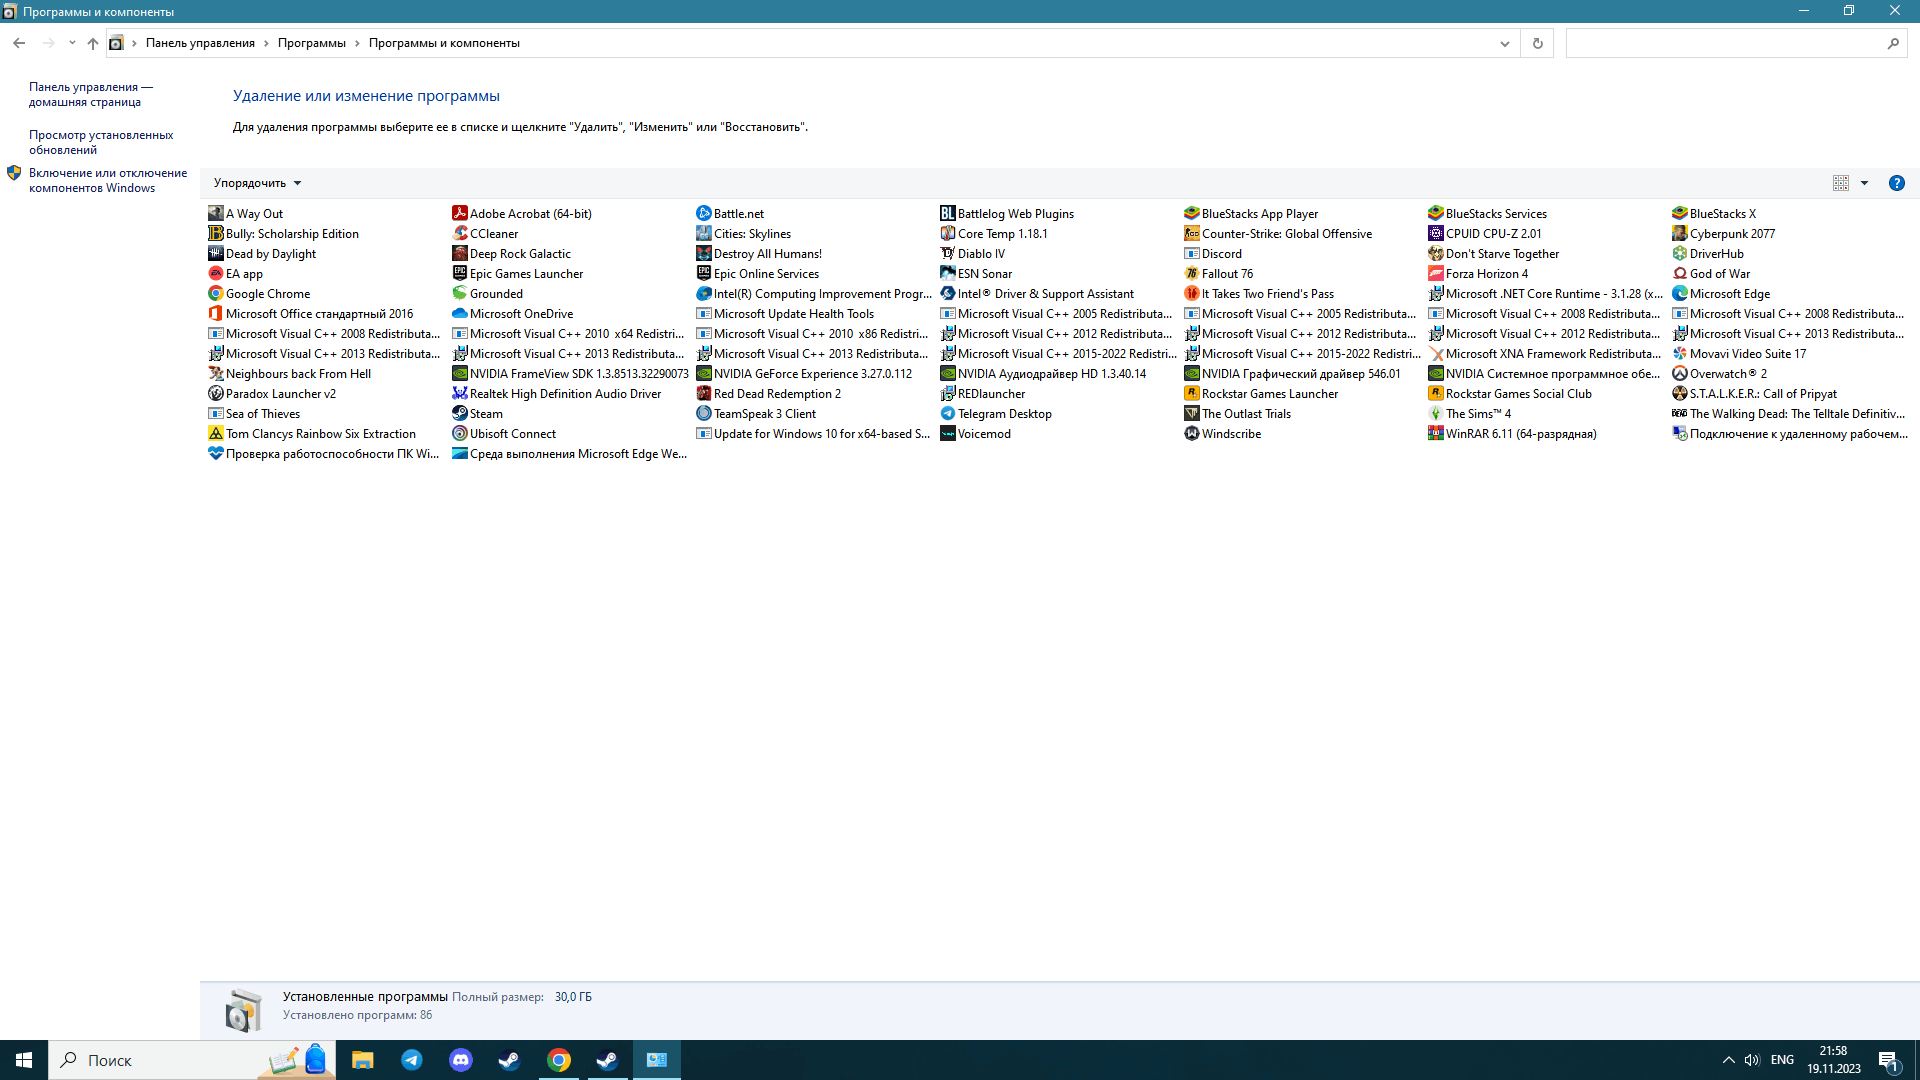Image resolution: width=1920 pixels, height=1080 pixels.
Task: Click Программы breadcrumb segment
Action: tap(312, 43)
